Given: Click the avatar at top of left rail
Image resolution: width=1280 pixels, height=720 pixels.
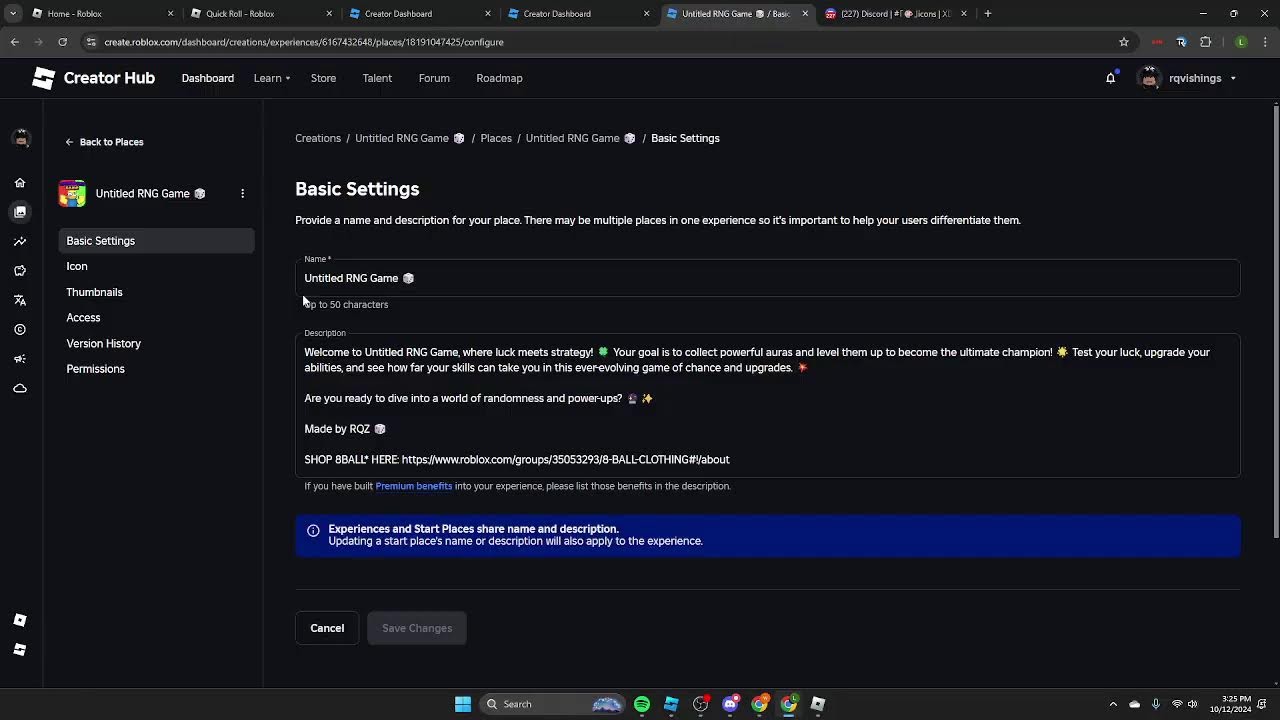Looking at the screenshot, I should (x=21, y=138).
